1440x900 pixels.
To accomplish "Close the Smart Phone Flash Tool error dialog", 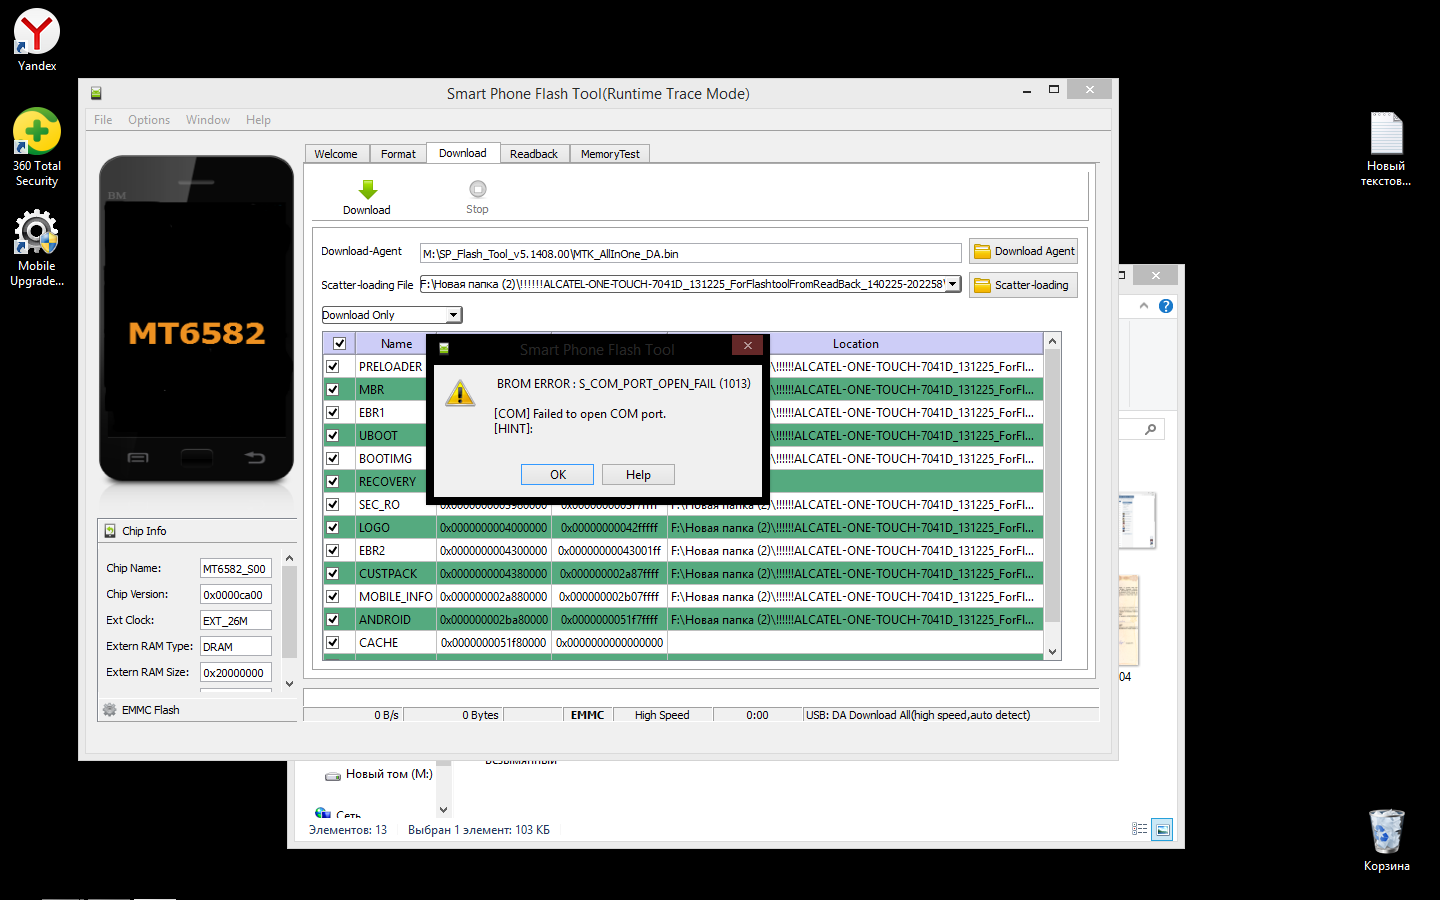I will pos(747,346).
